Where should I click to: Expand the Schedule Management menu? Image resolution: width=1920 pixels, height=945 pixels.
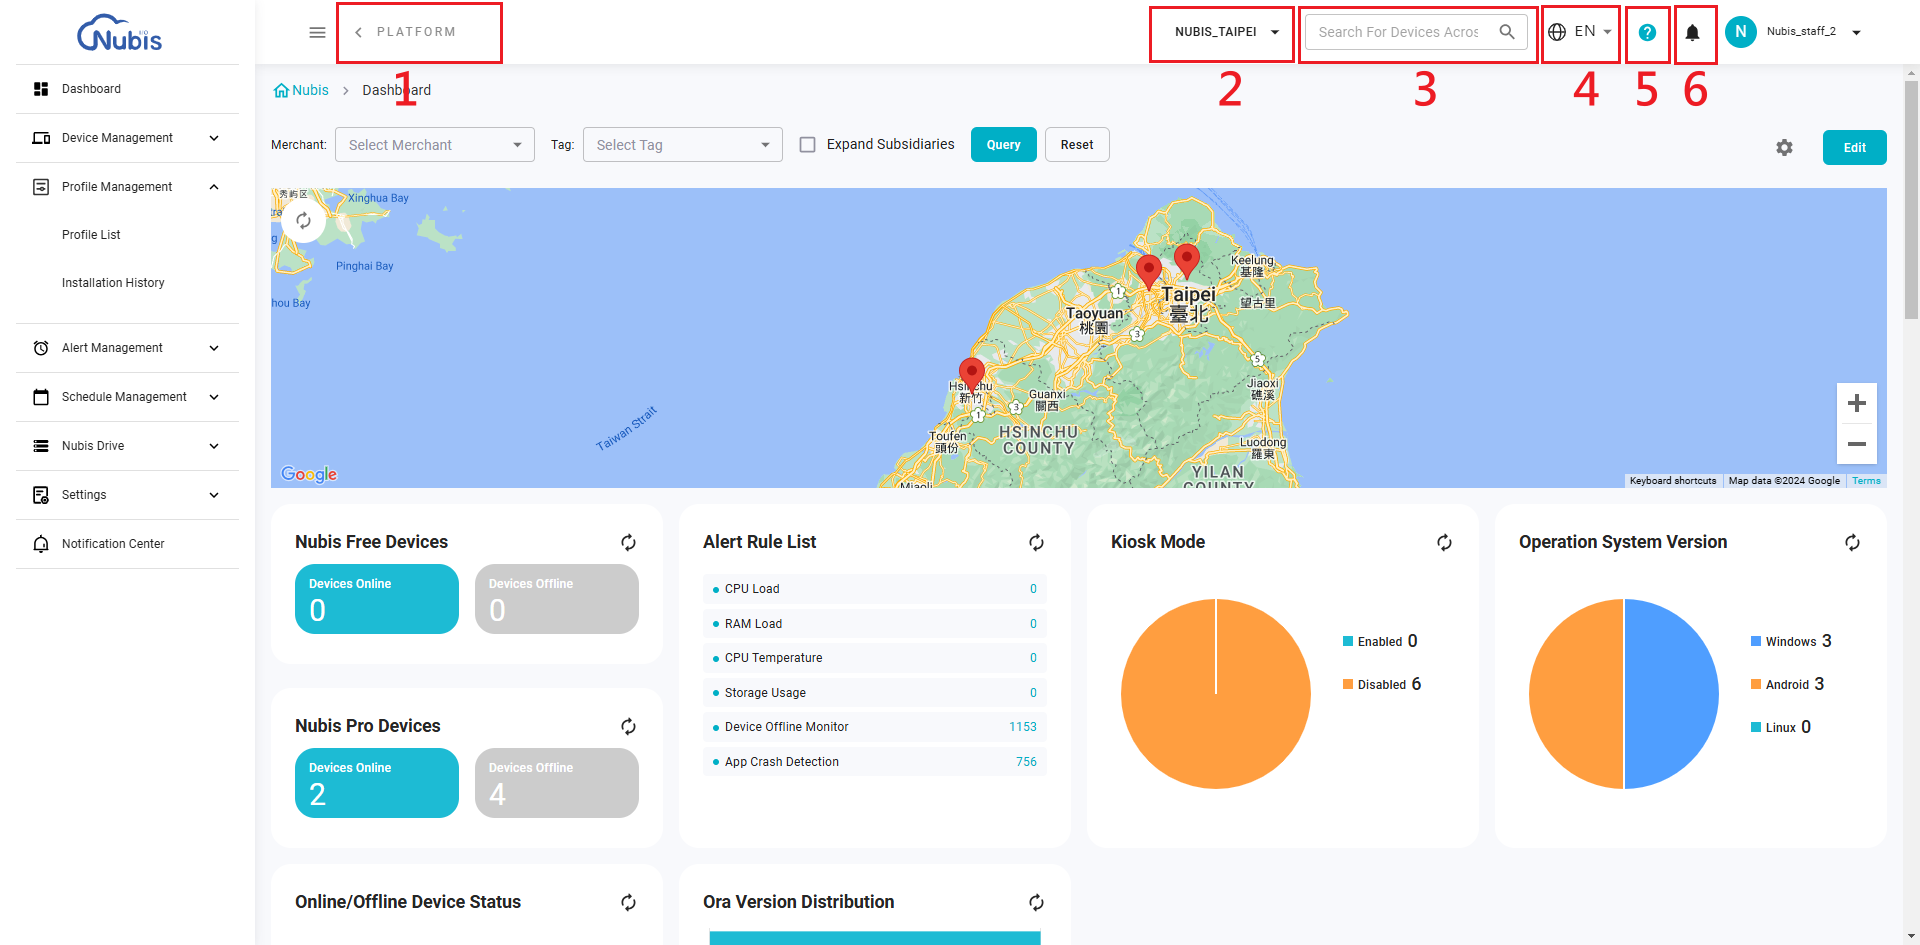click(128, 397)
